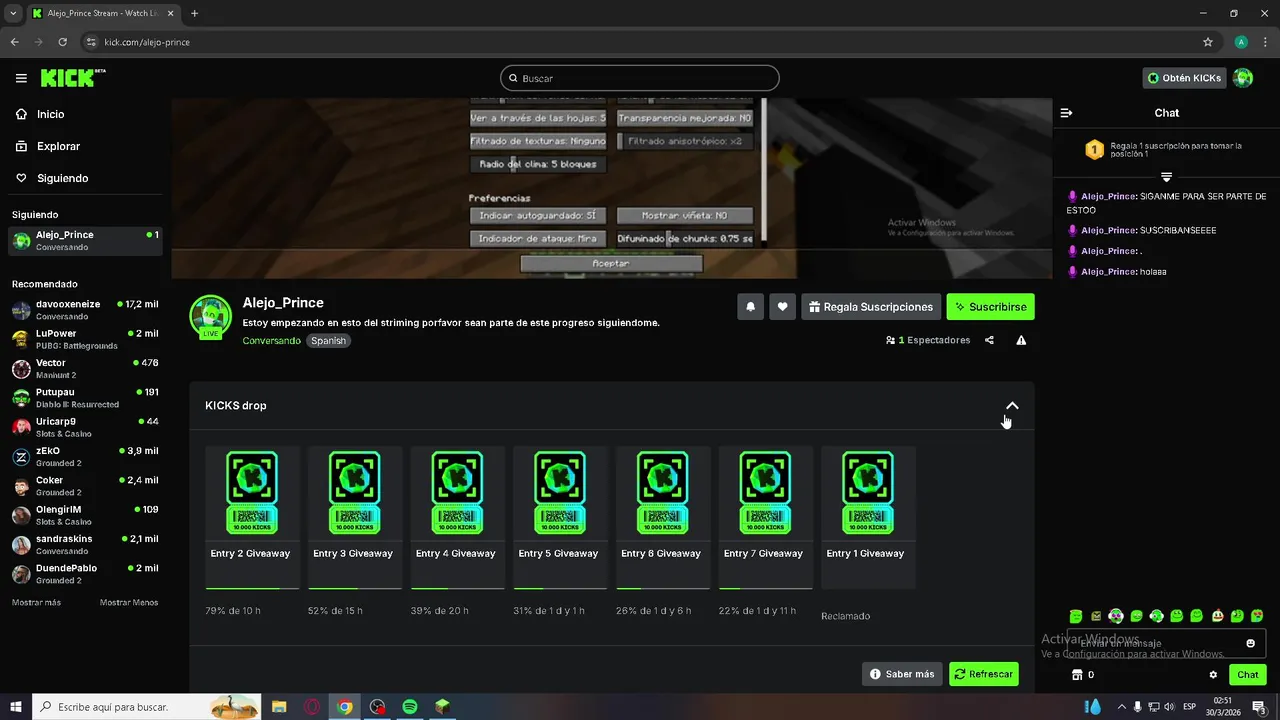Focus the Buscar search field

tap(640, 78)
